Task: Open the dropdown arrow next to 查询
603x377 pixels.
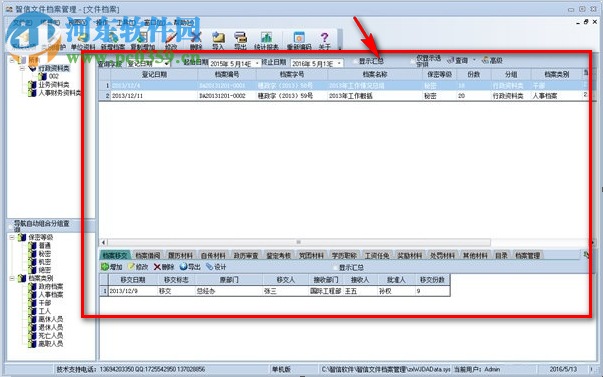Action: click(x=474, y=60)
